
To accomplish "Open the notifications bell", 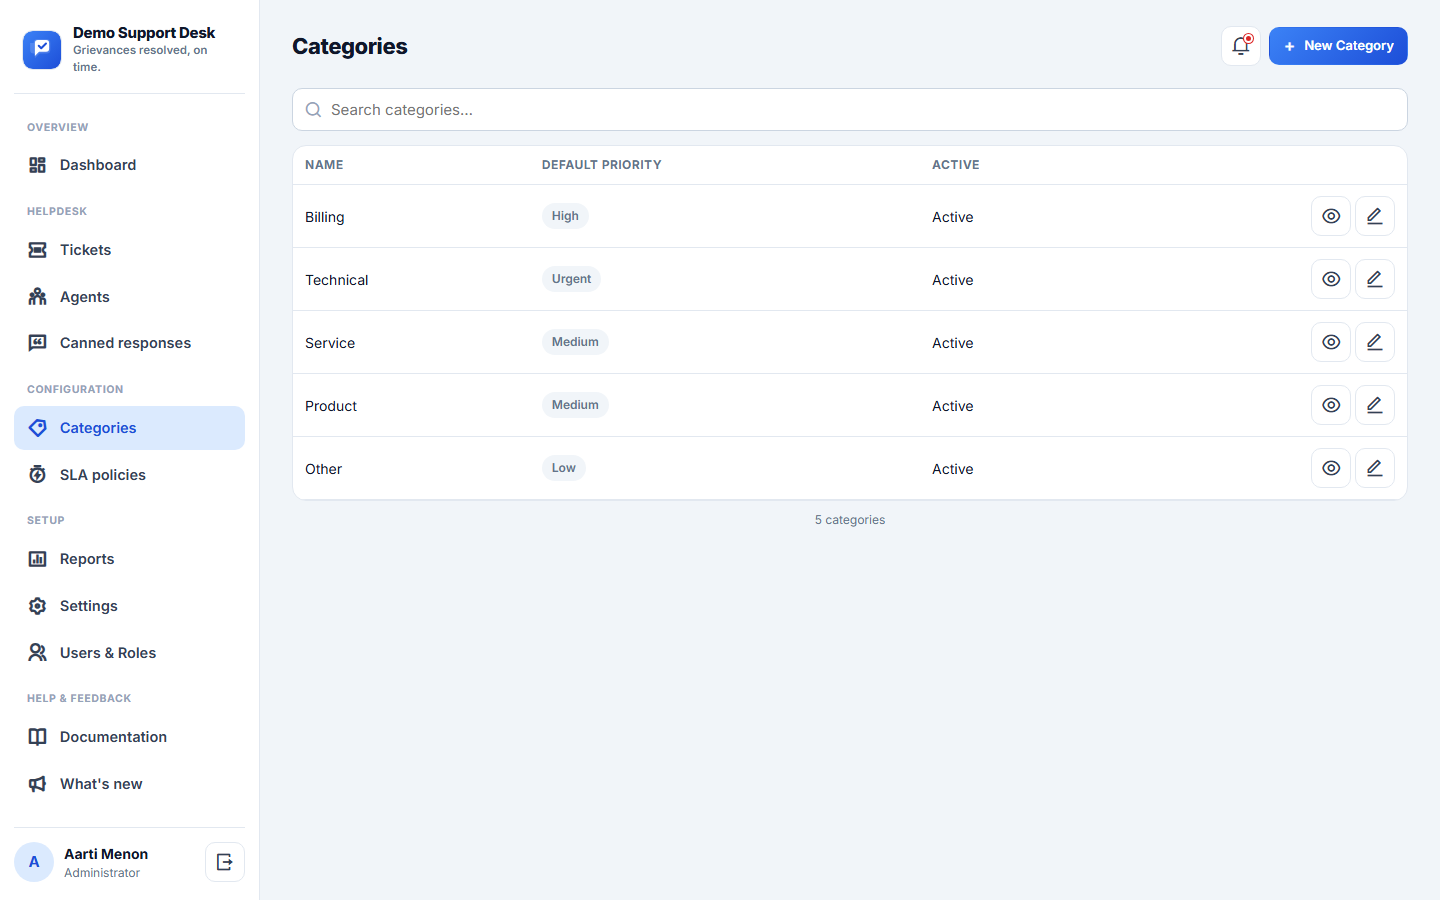I will click(x=1241, y=46).
